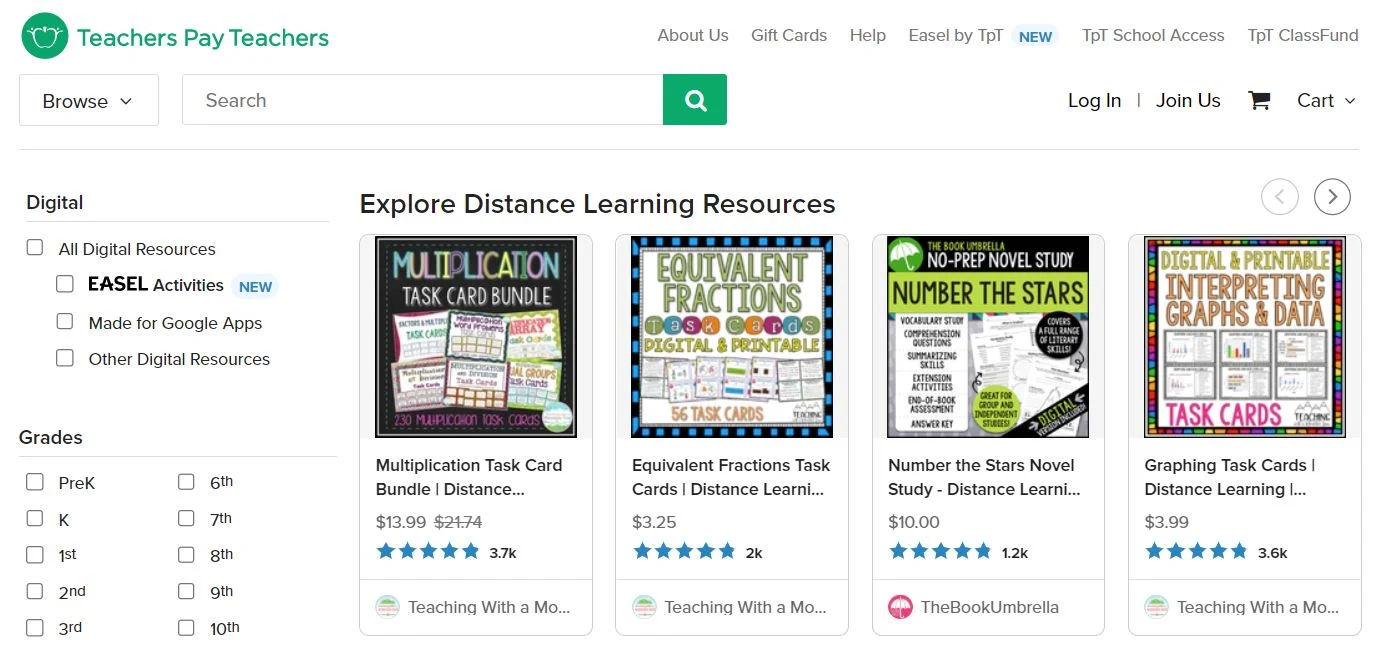Click TheBookUmbrella umbrella avatar icon
The image size is (1393, 651).
pos(900,607)
